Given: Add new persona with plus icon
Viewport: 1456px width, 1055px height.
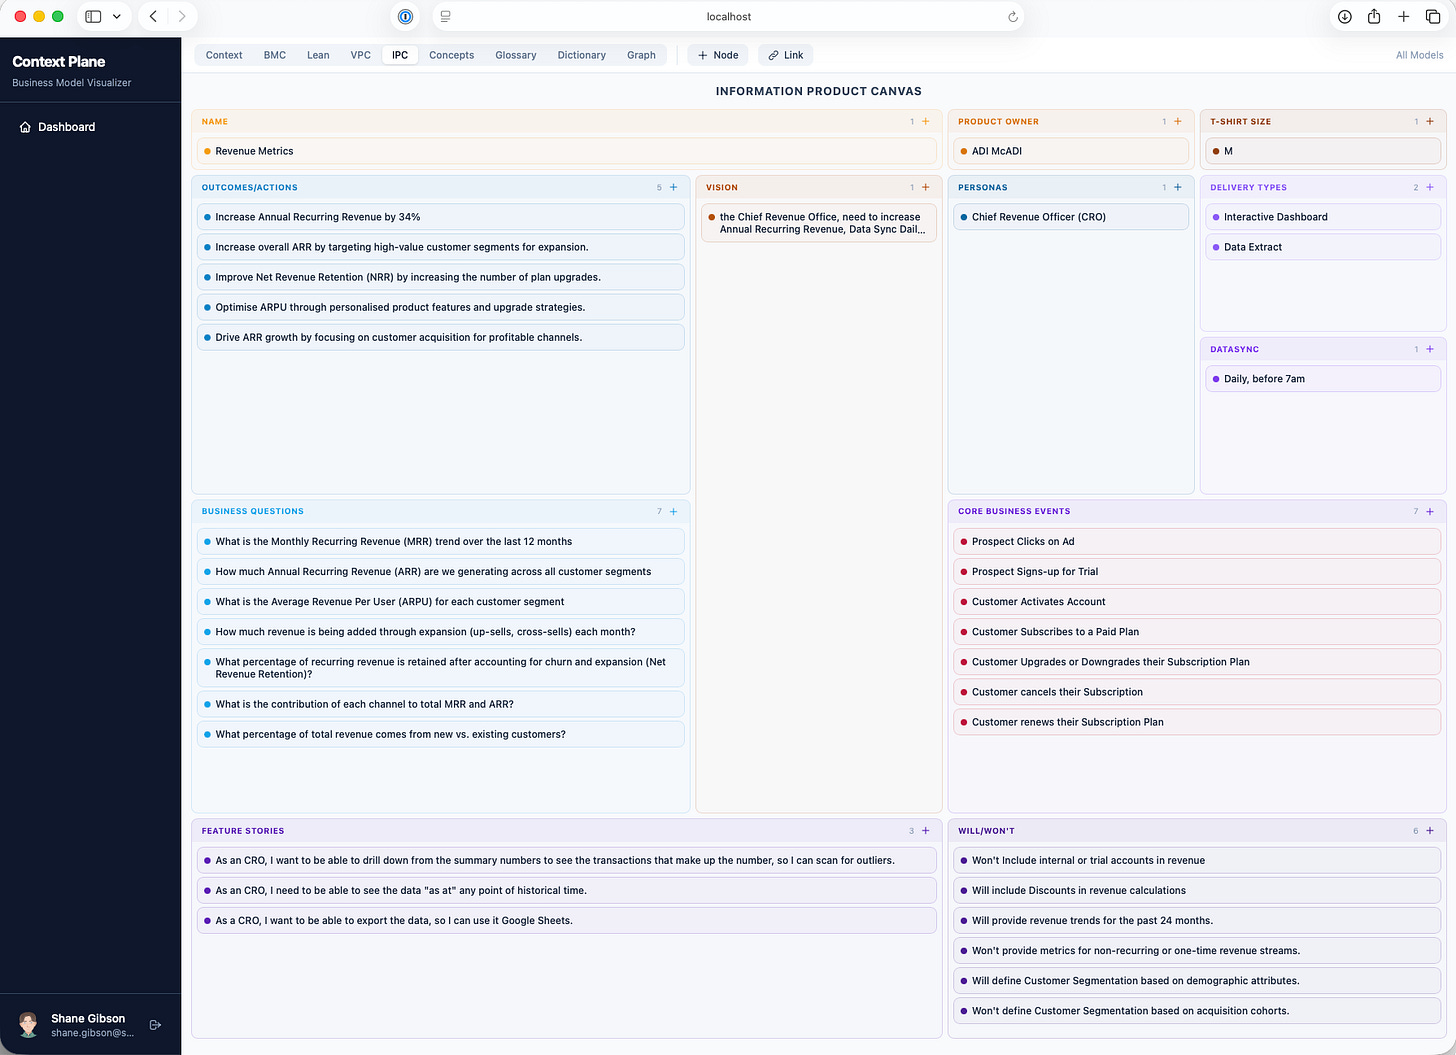Looking at the screenshot, I should click(1178, 187).
